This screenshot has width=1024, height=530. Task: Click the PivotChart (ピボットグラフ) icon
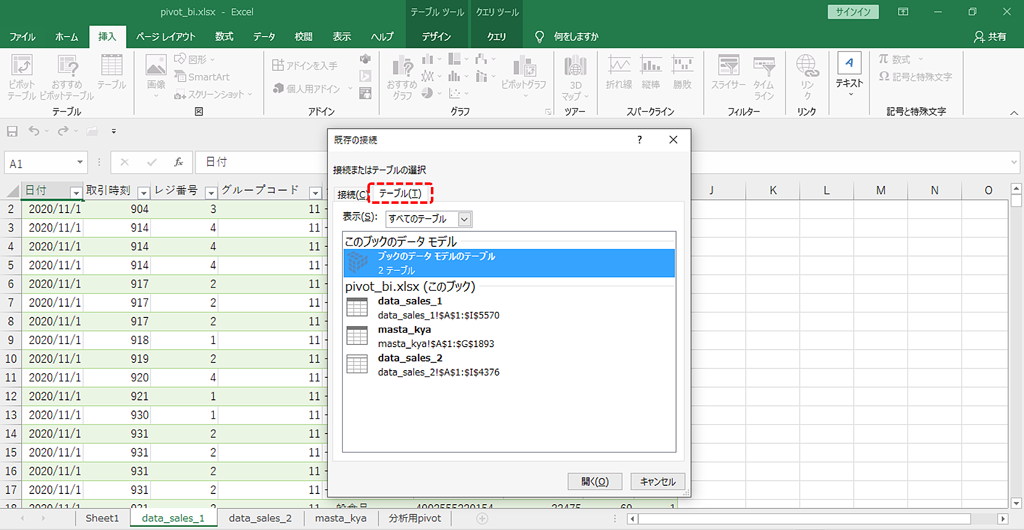(524, 77)
